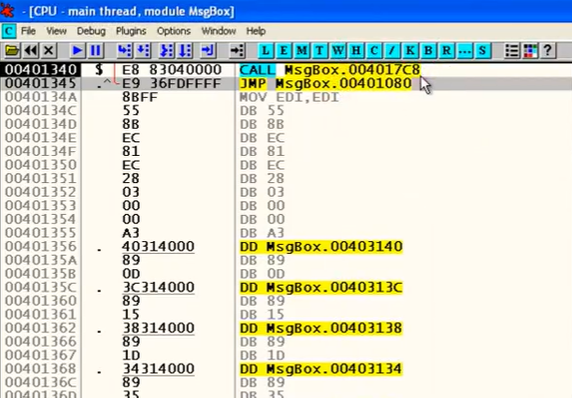572x398 pixels.
Task: Show Source window with S button
Action: point(483,50)
